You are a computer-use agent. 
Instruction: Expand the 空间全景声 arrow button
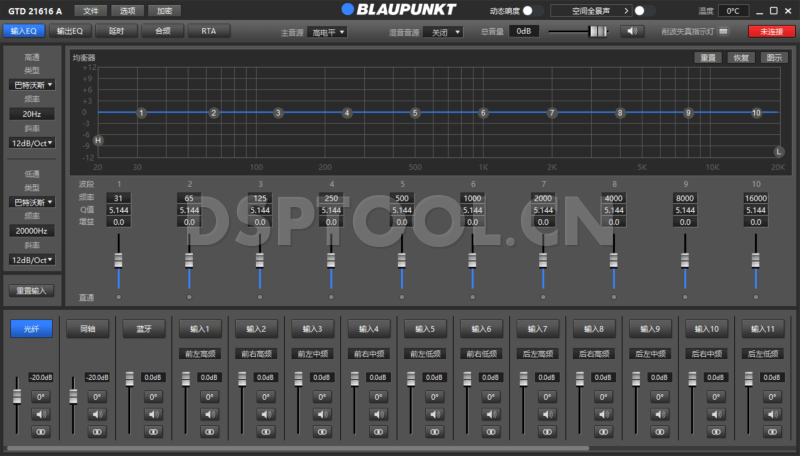(626, 11)
